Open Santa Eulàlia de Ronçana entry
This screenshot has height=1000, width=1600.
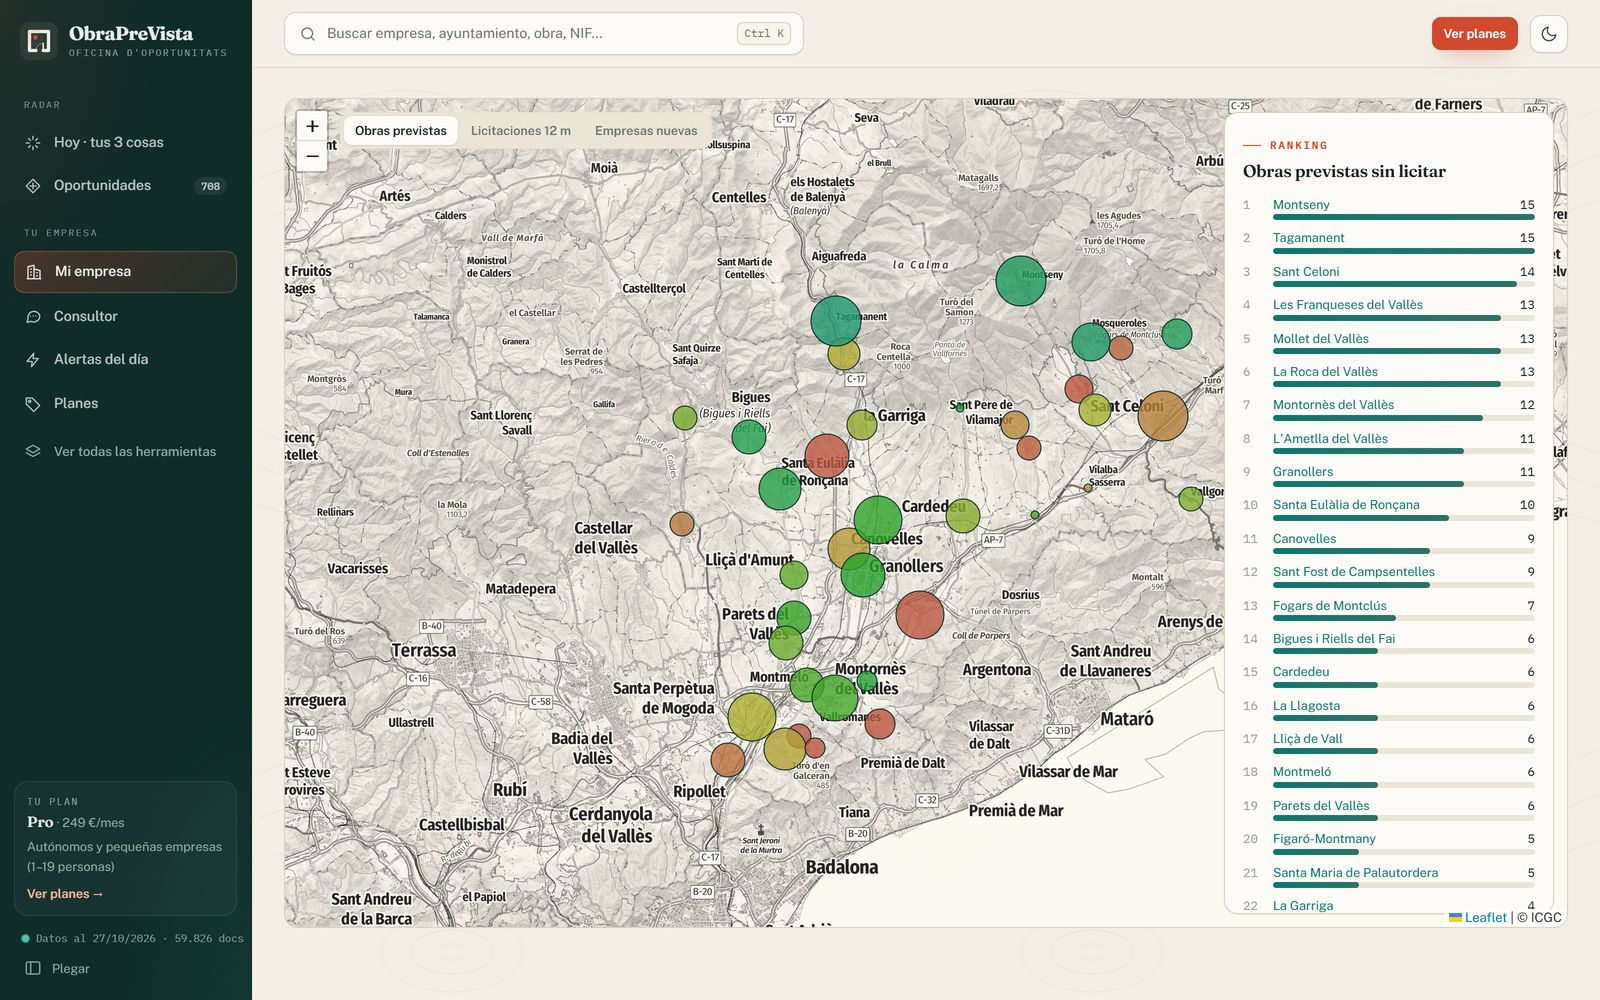coord(1346,505)
